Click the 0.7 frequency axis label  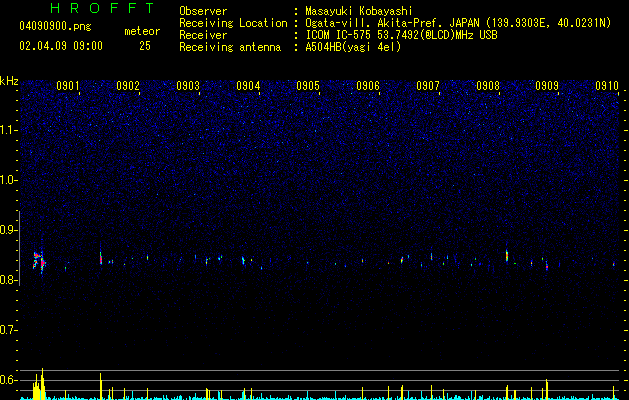tap(8, 330)
